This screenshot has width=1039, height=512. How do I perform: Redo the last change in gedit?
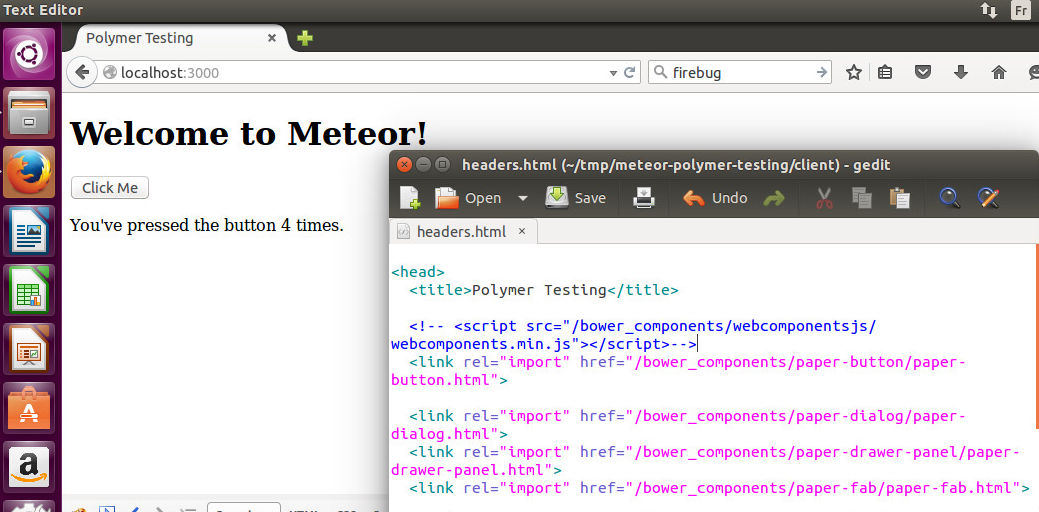tap(773, 198)
